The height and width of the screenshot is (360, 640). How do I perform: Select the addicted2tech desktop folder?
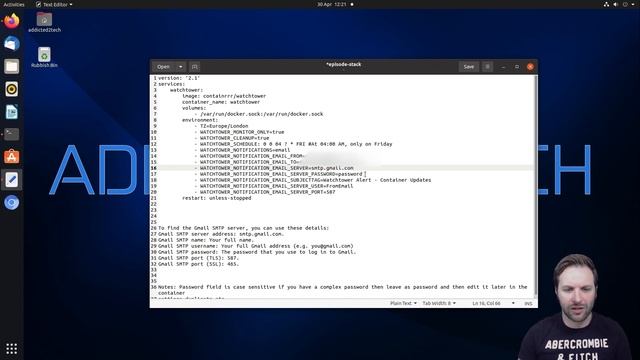coord(44,22)
